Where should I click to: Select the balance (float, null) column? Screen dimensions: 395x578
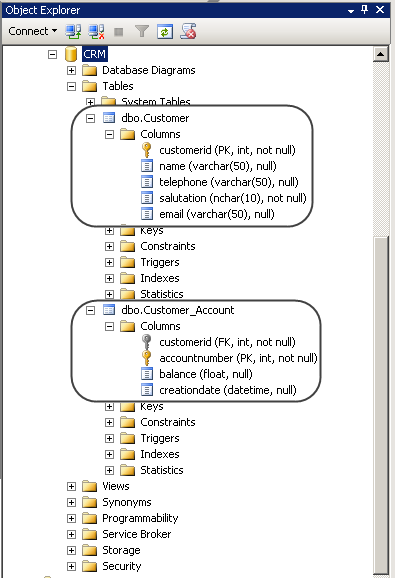pyautogui.click(x=206, y=374)
